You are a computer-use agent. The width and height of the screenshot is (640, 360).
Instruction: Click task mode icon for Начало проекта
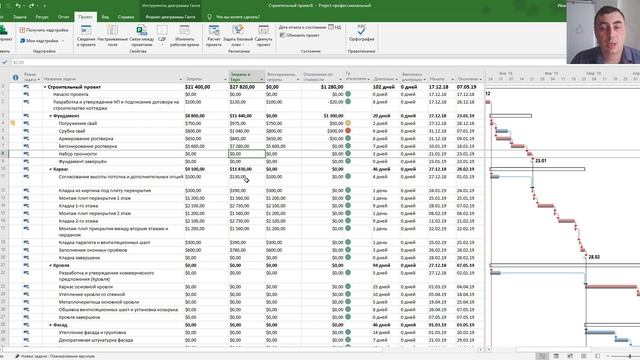click(x=27, y=94)
